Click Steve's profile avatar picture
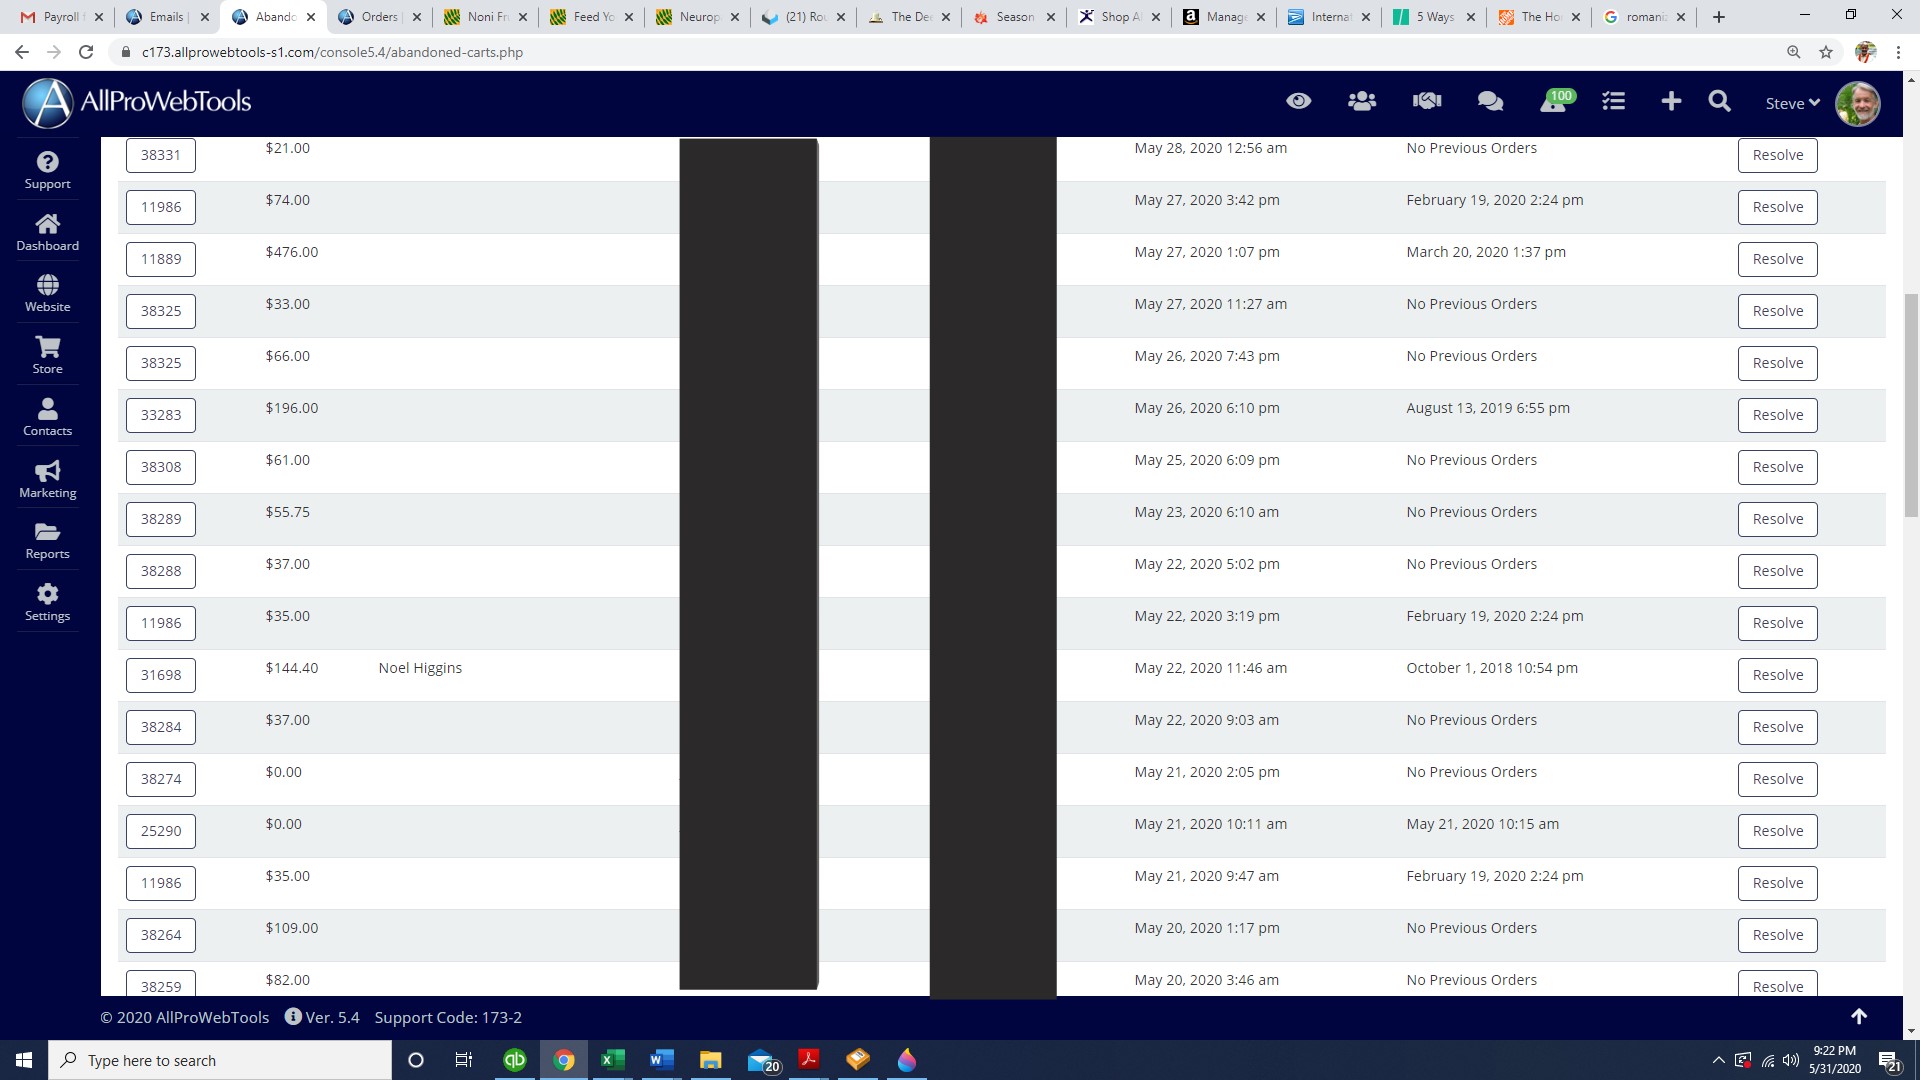 click(1858, 103)
